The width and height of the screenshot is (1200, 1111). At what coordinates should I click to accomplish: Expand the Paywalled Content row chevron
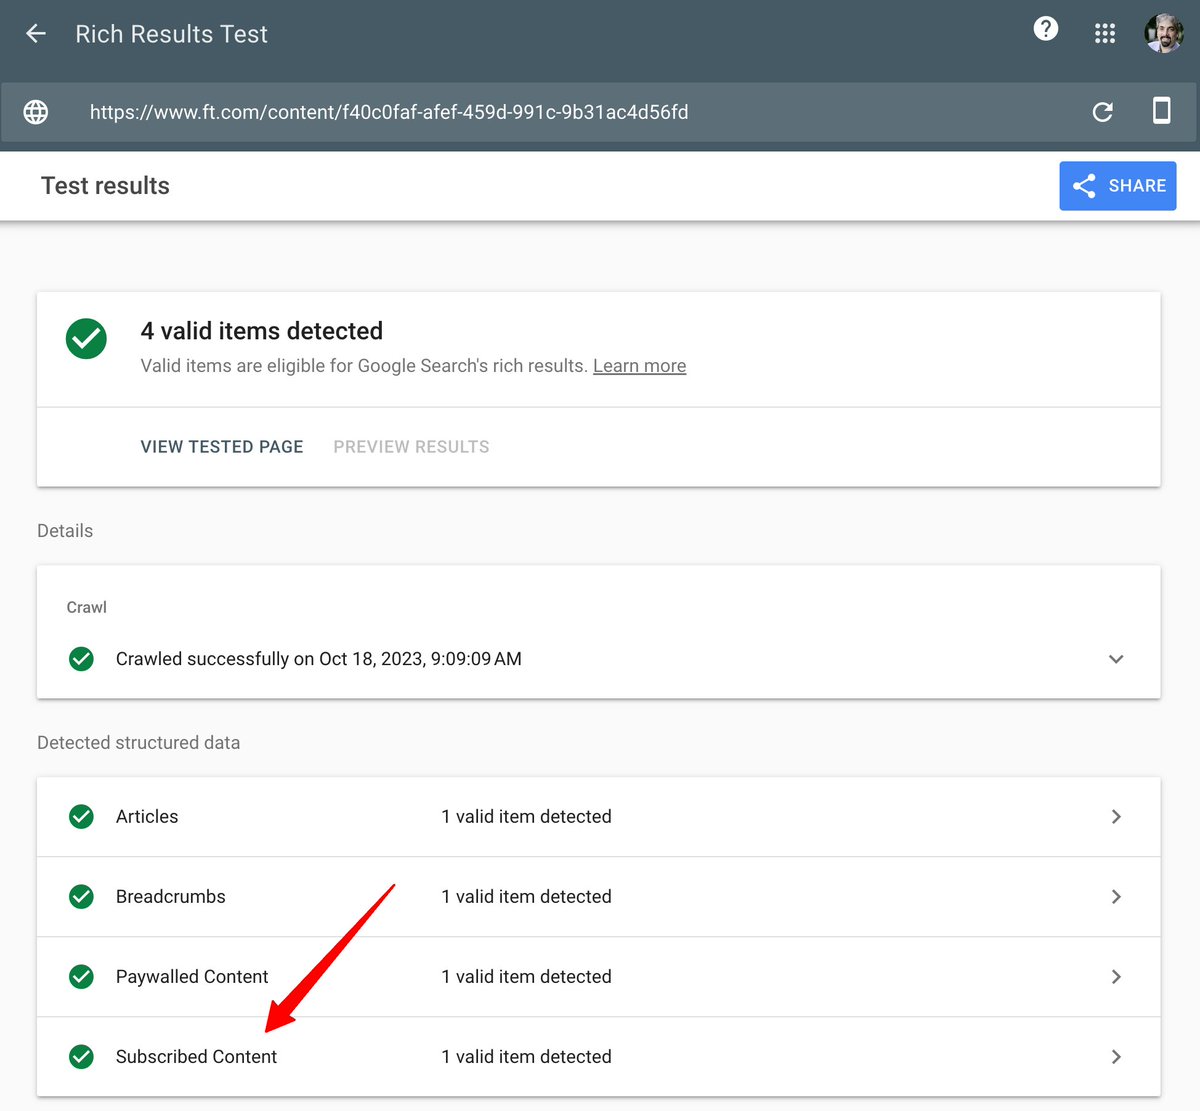tap(1116, 977)
